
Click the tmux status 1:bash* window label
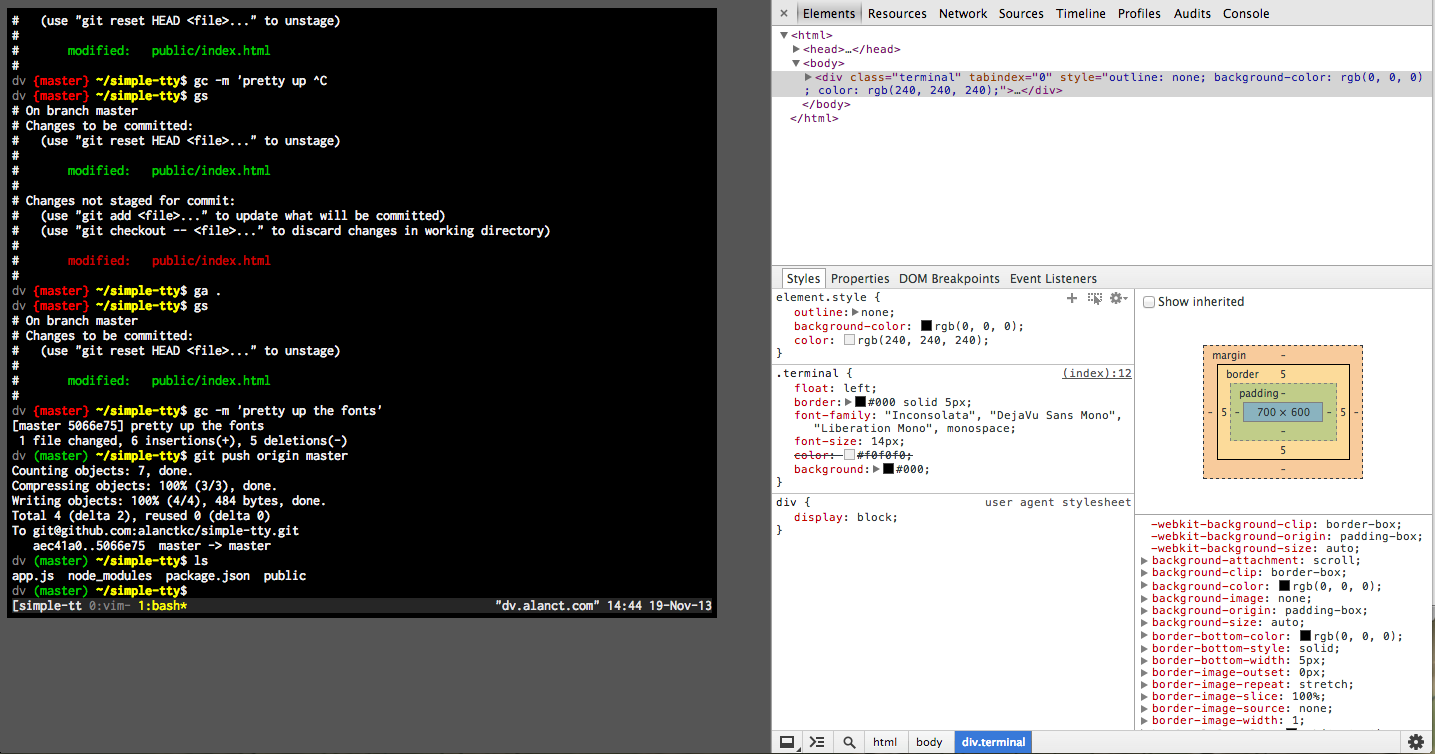click(162, 606)
